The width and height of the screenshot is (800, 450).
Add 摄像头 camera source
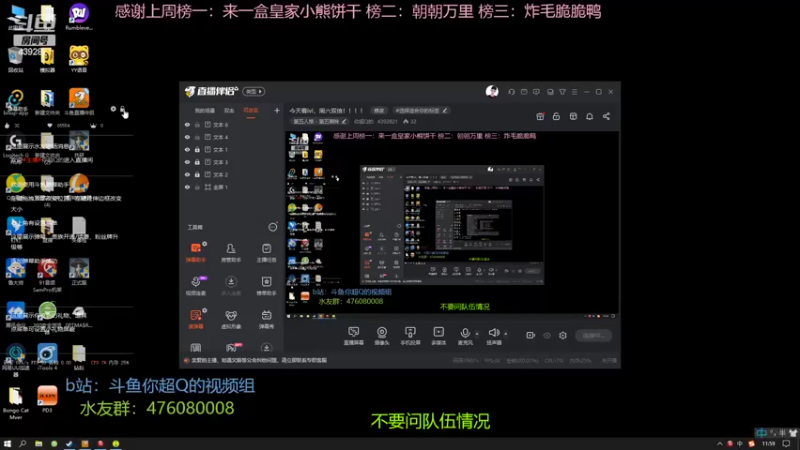click(382, 336)
